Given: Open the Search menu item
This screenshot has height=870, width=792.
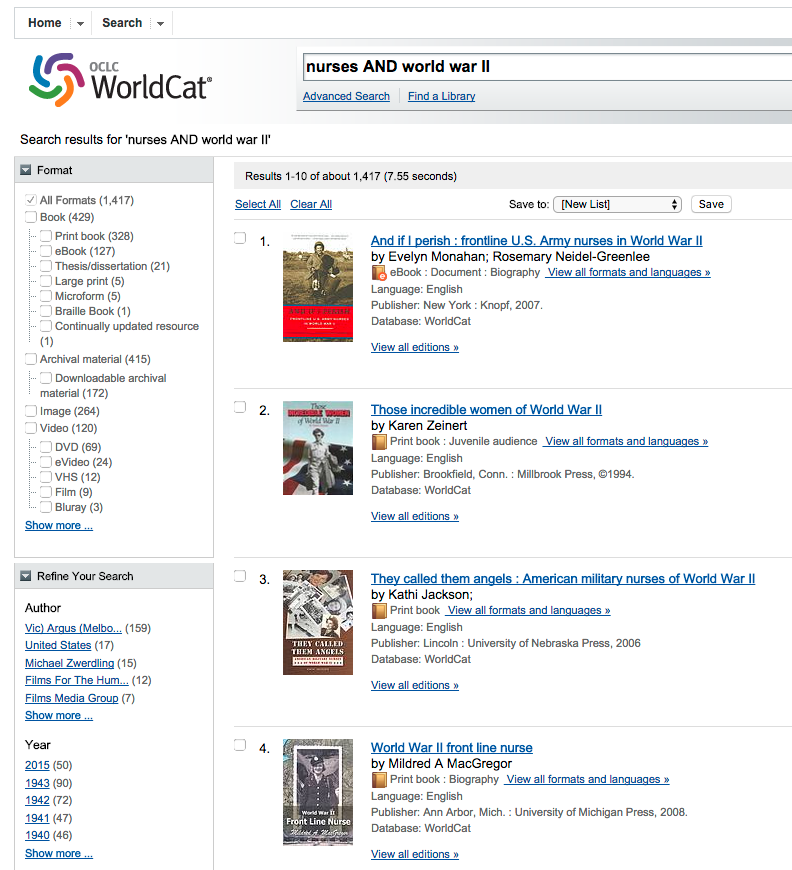Looking at the screenshot, I should (122, 23).
